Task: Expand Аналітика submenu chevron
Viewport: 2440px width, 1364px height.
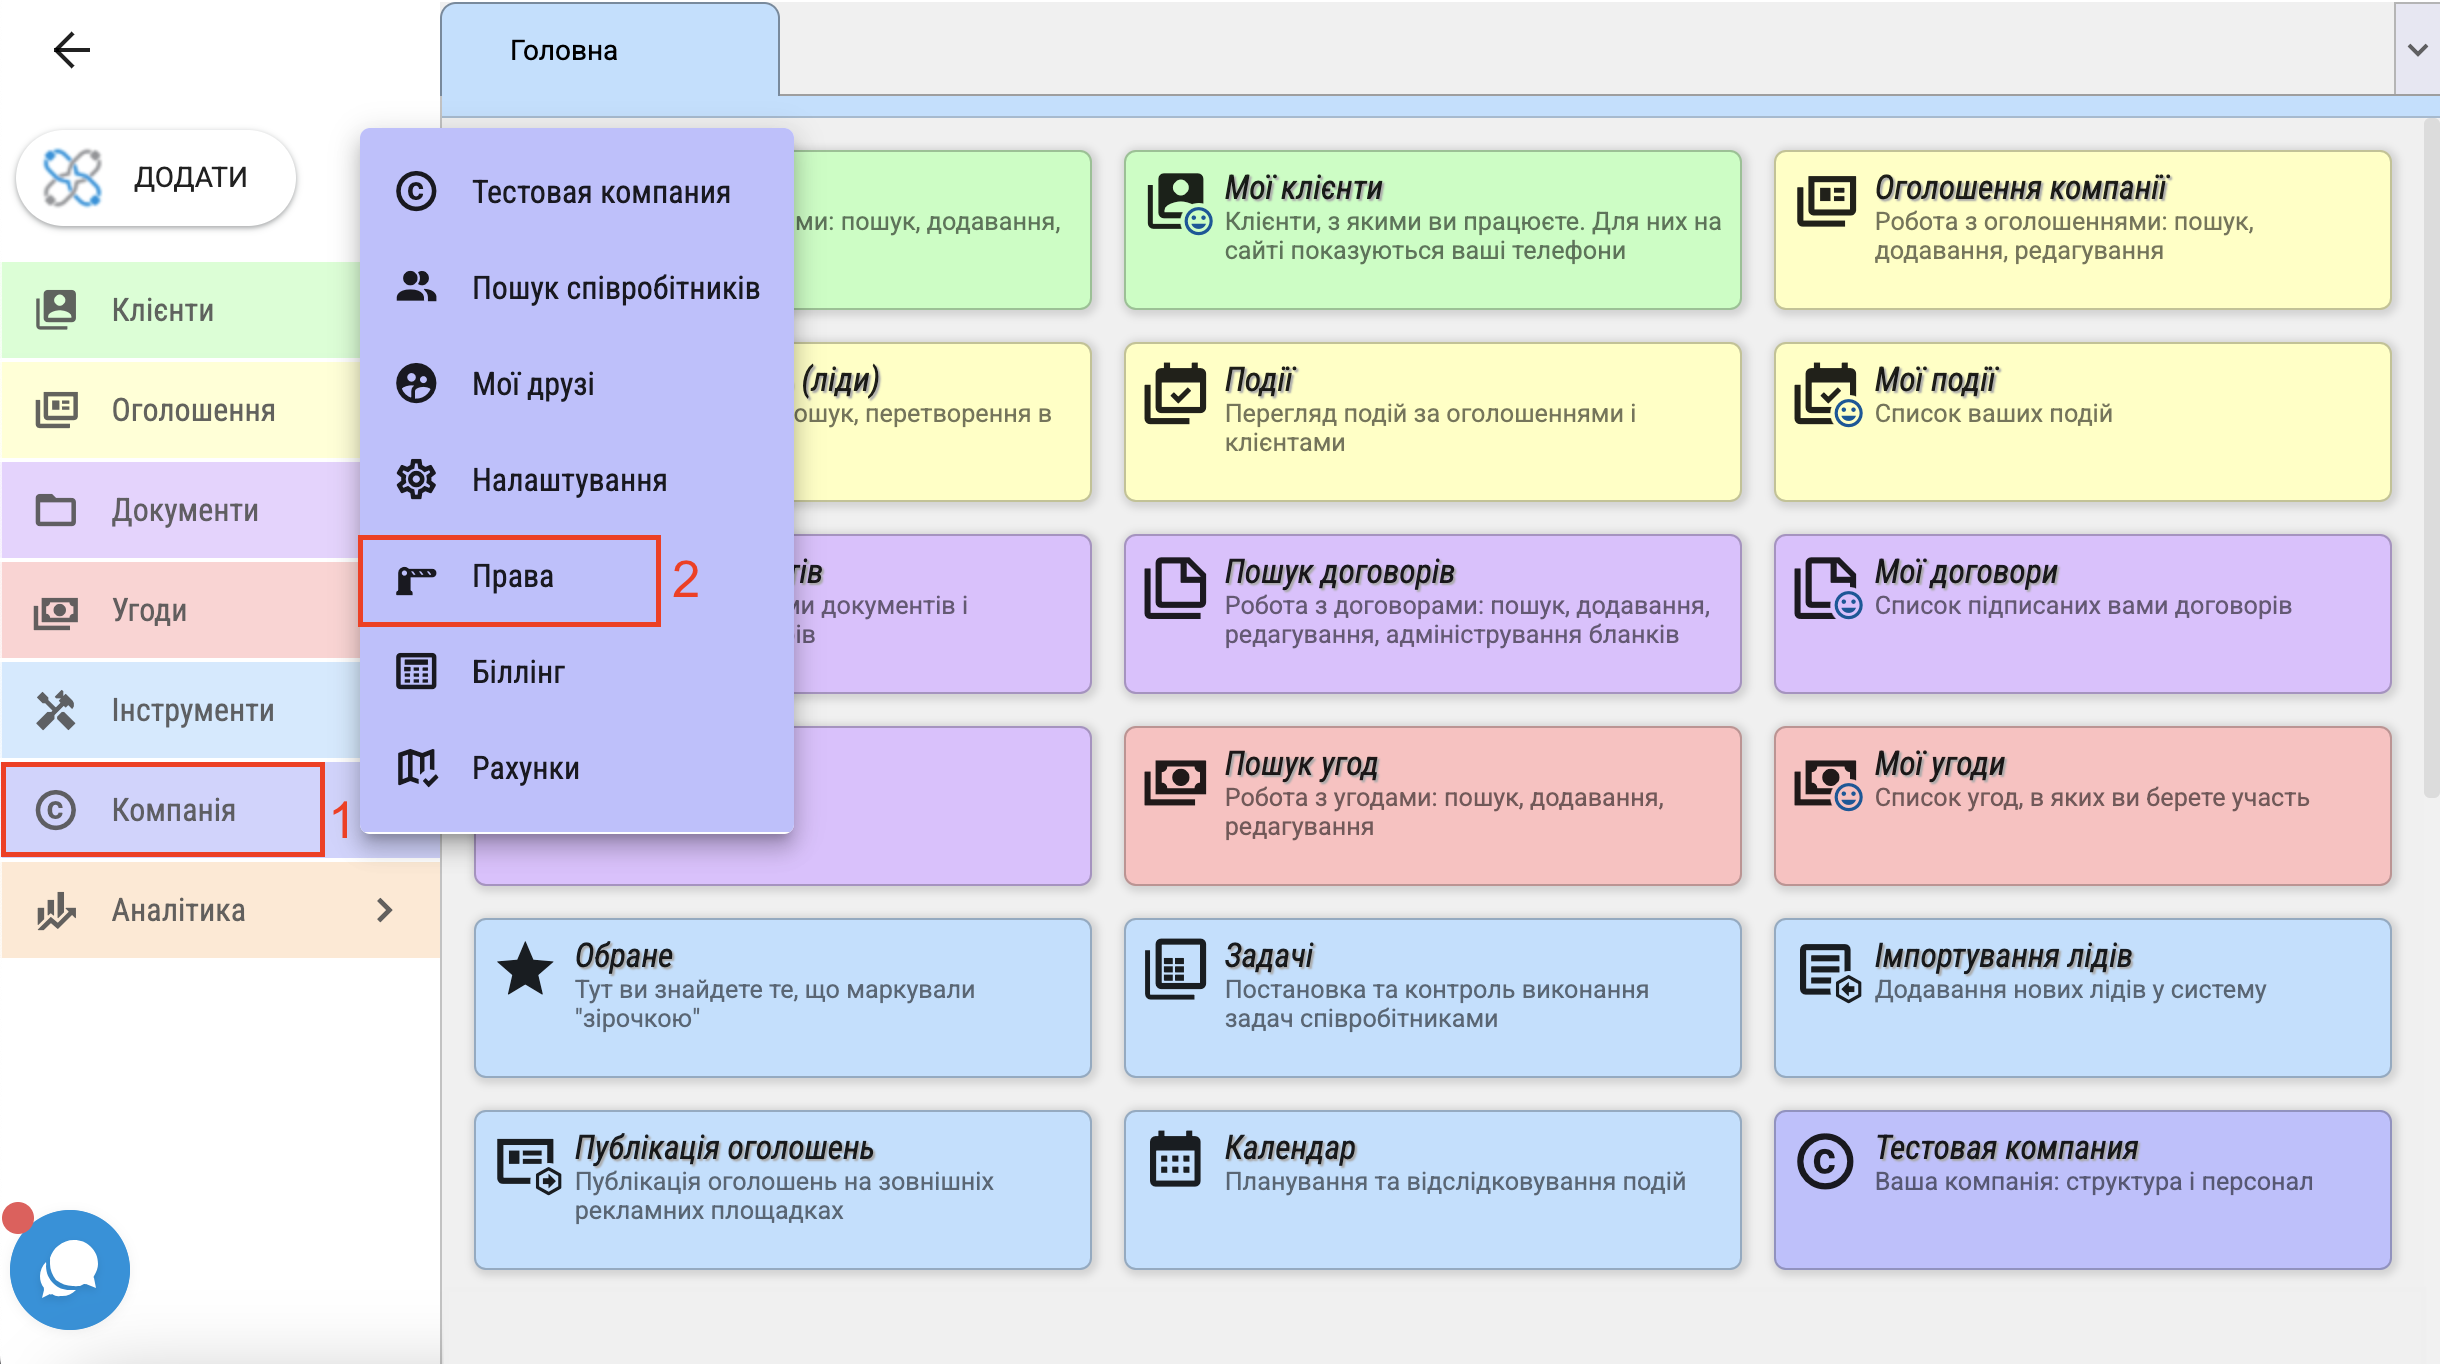Action: (x=385, y=910)
